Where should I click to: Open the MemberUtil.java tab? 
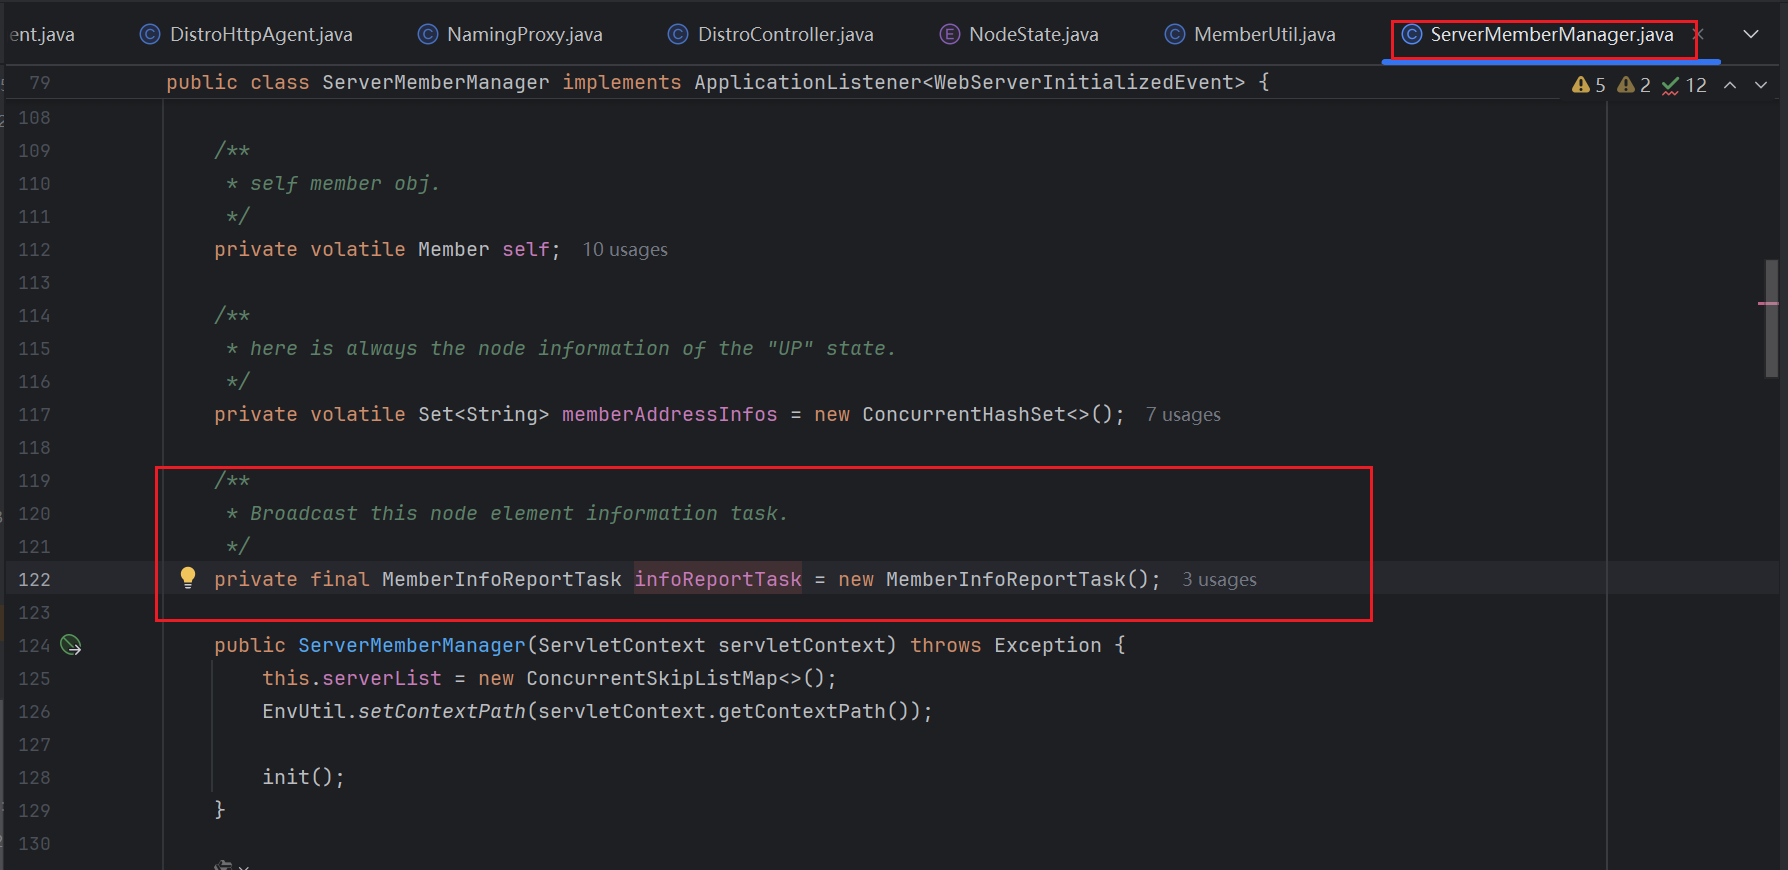pos(1264,34)
